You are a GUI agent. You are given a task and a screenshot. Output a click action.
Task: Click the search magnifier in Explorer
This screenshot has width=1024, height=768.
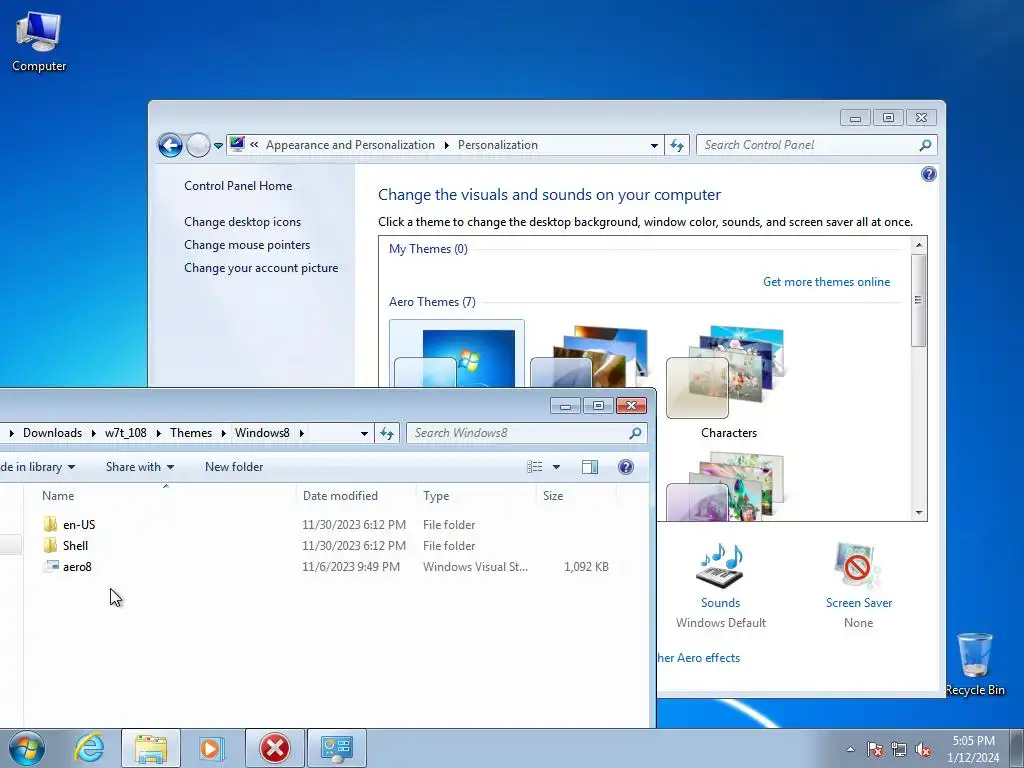pyautogui.click(x=635, y=433)
